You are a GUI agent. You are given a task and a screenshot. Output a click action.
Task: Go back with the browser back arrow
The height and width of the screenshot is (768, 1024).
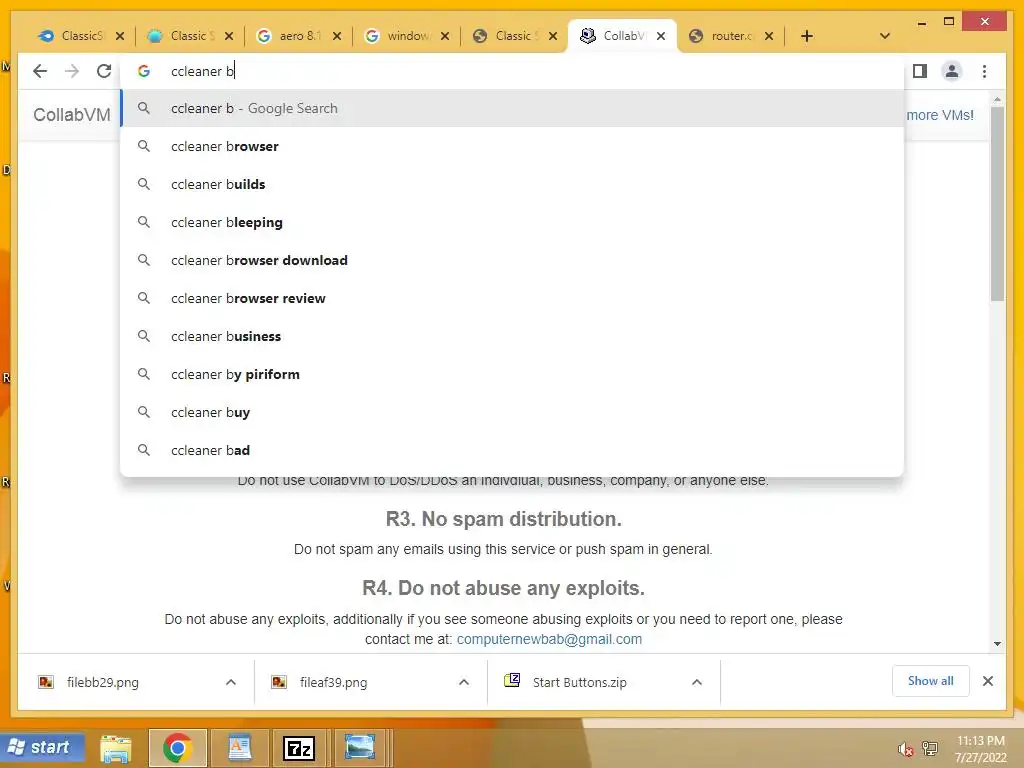[40, 71]
